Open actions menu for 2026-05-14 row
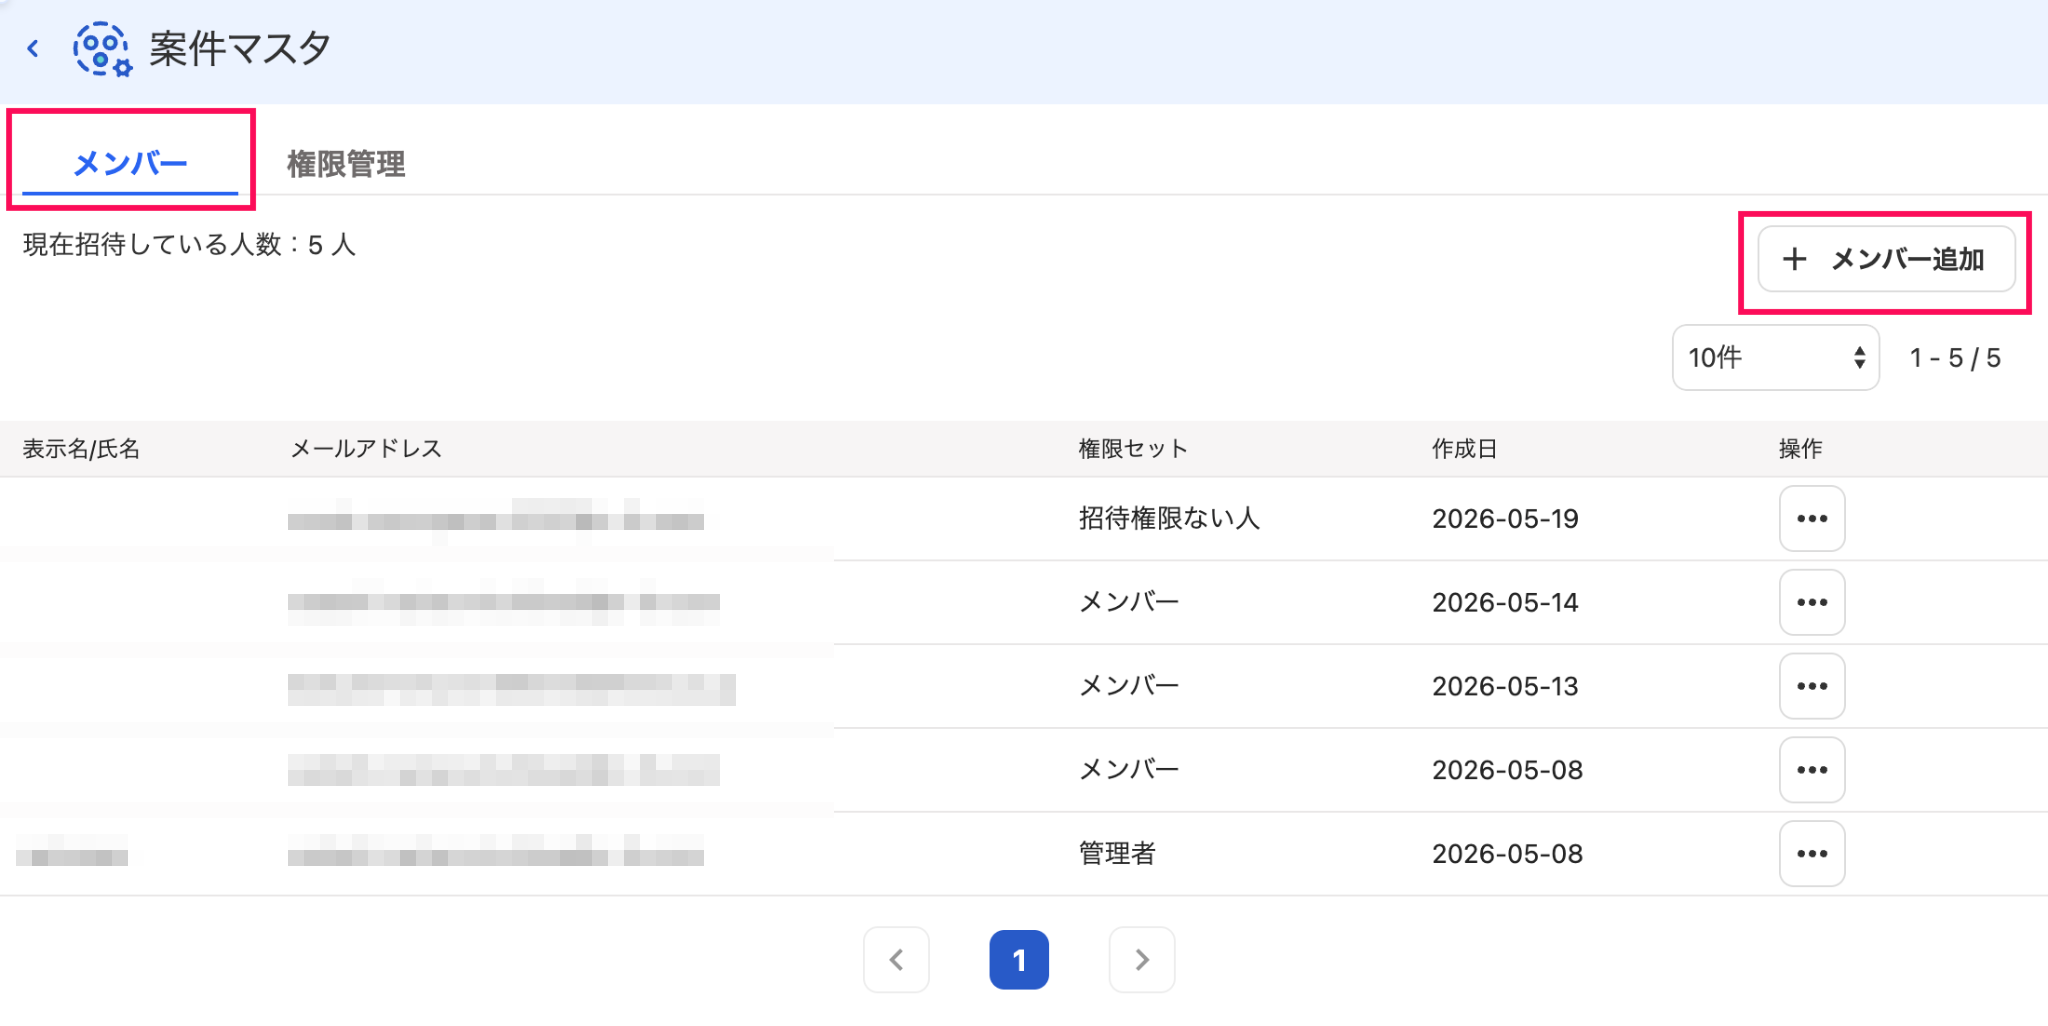The width and height of the screenshot is (2048, 1026). click(x=1812, y=602)
